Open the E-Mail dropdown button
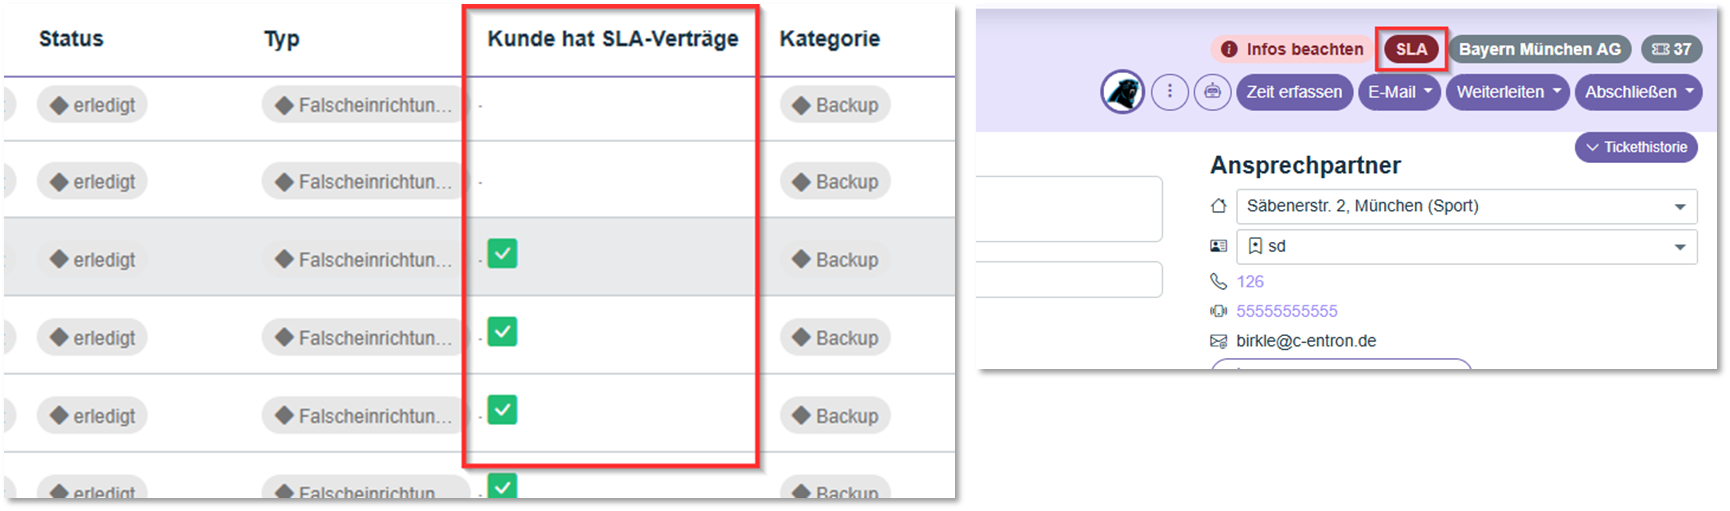The height and width of the screenshot is (511, 1730). [1398, 92]
